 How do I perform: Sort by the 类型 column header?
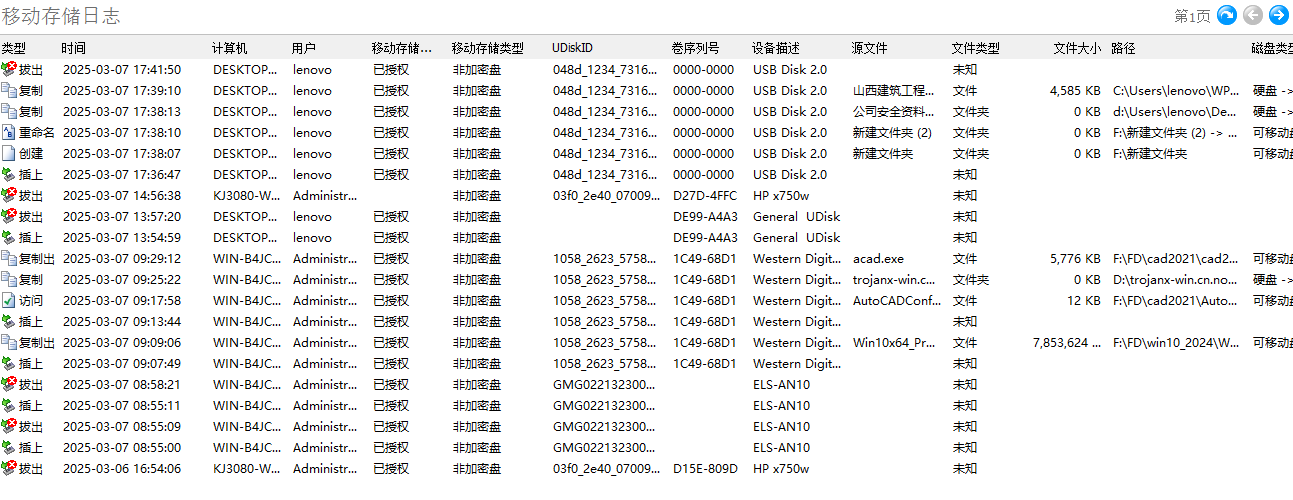pyautogui.click(x=14, y=48)
